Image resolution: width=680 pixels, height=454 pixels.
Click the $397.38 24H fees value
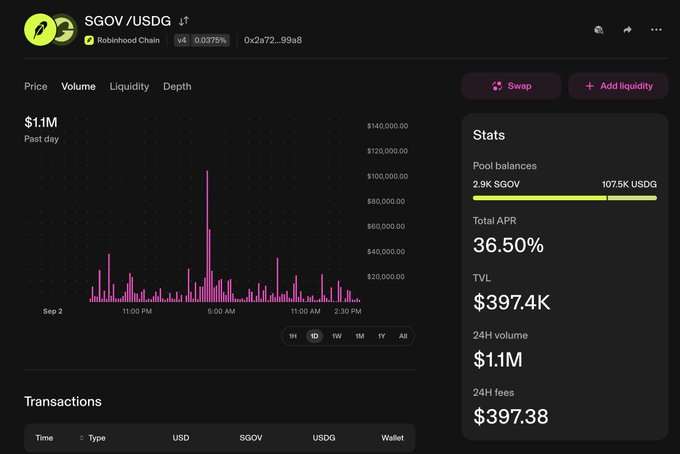click(x=511, y=417)
